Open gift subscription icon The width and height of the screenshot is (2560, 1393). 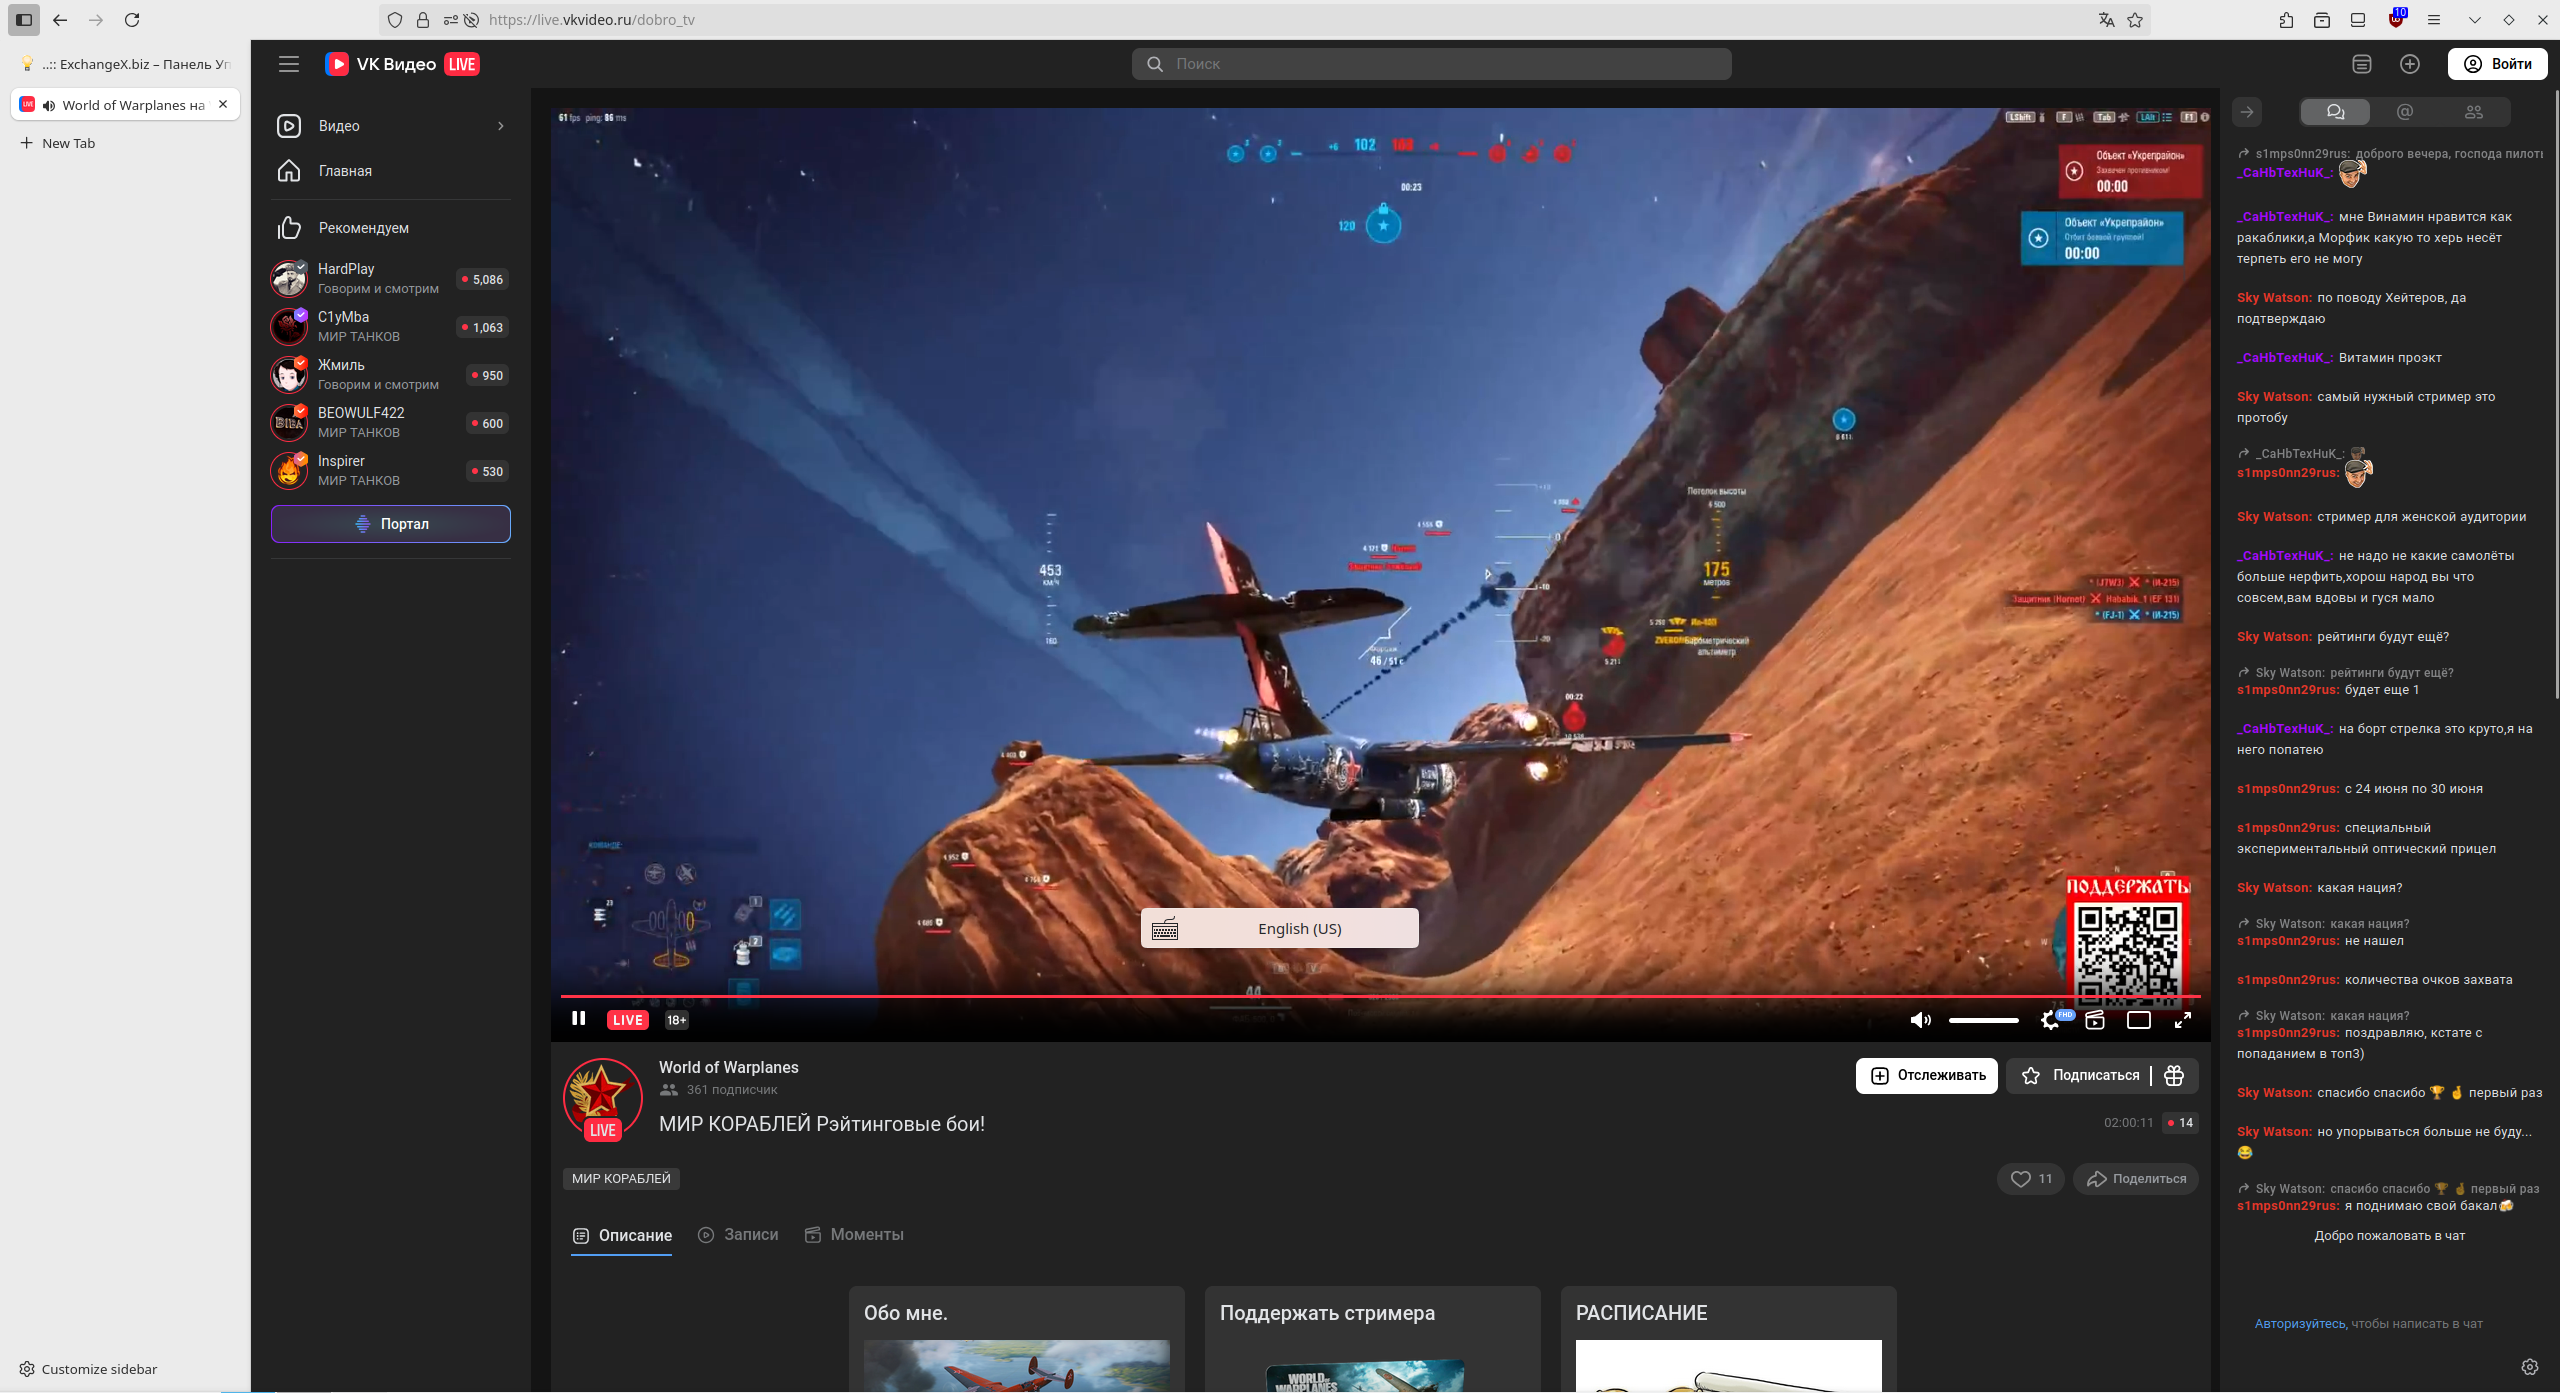coord(2174,1075)
